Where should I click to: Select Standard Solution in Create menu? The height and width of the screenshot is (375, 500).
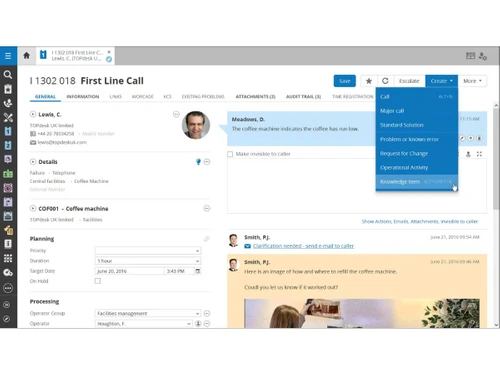pos(417,125)
